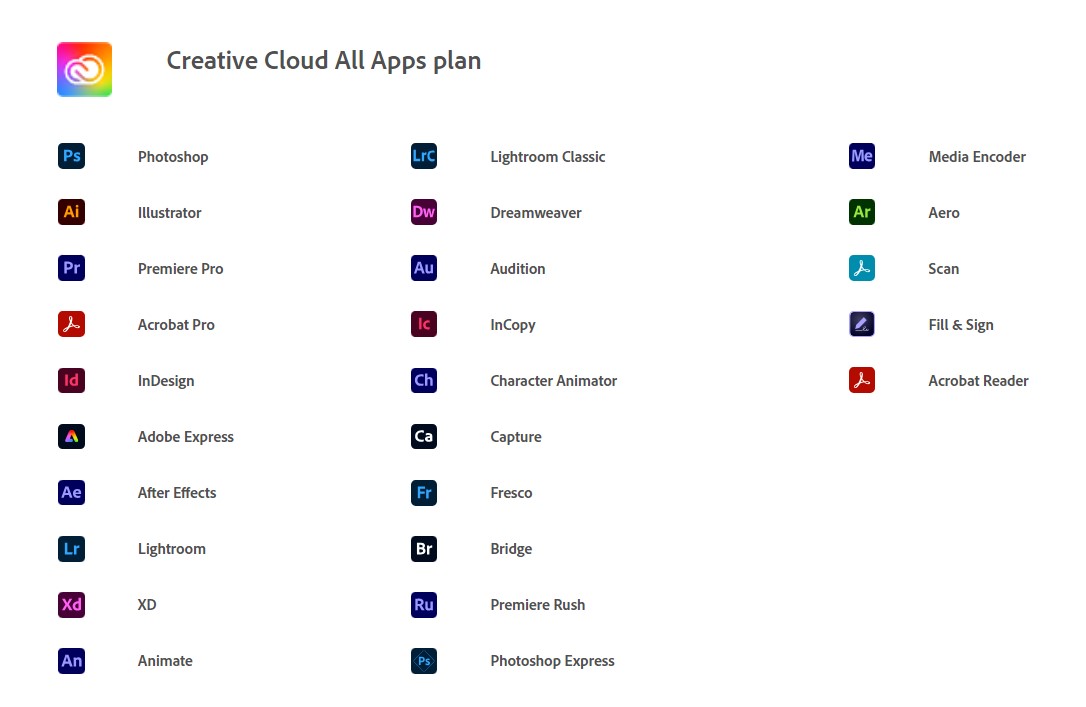Screen dimensions: 1086x707
Task: Select the After Effects Ae icon
Action: pyautogui.click(x=71, y=492)
